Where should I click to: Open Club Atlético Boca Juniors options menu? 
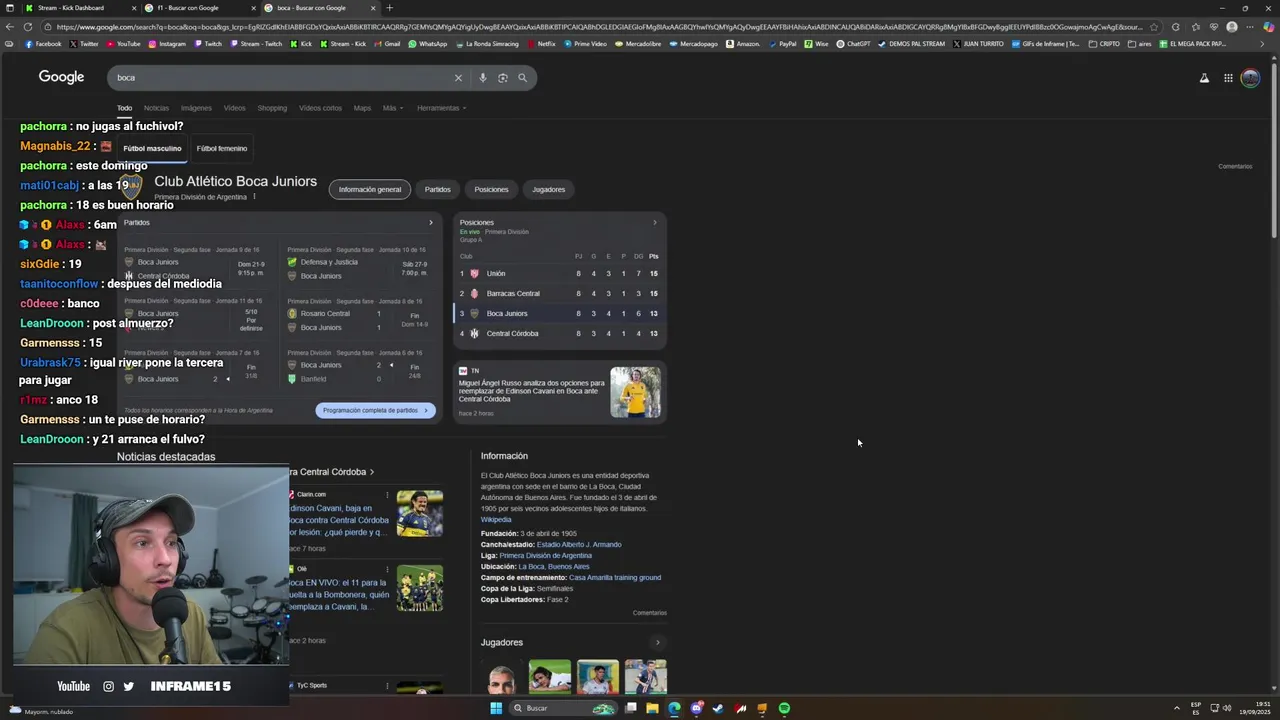coord(254,197)
